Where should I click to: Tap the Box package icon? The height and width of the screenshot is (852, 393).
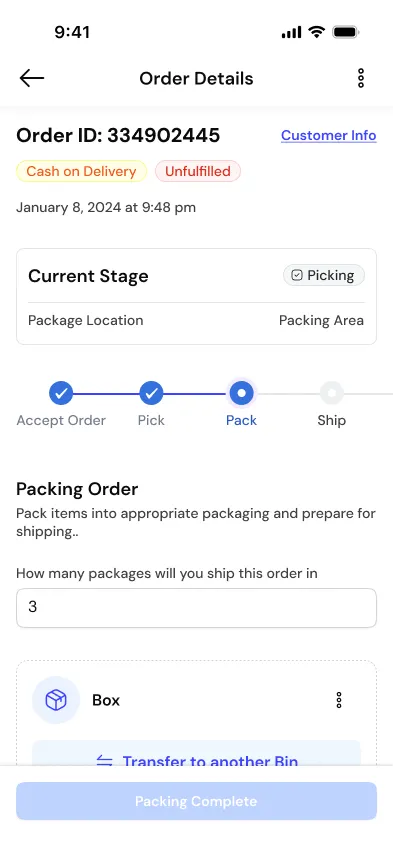click(x=56, y=700)
